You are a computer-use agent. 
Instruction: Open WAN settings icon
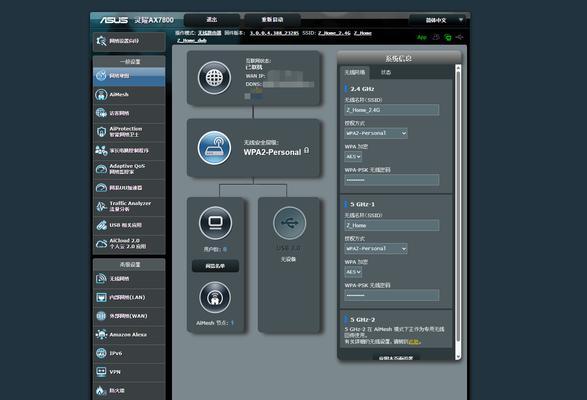coord(101,316)
